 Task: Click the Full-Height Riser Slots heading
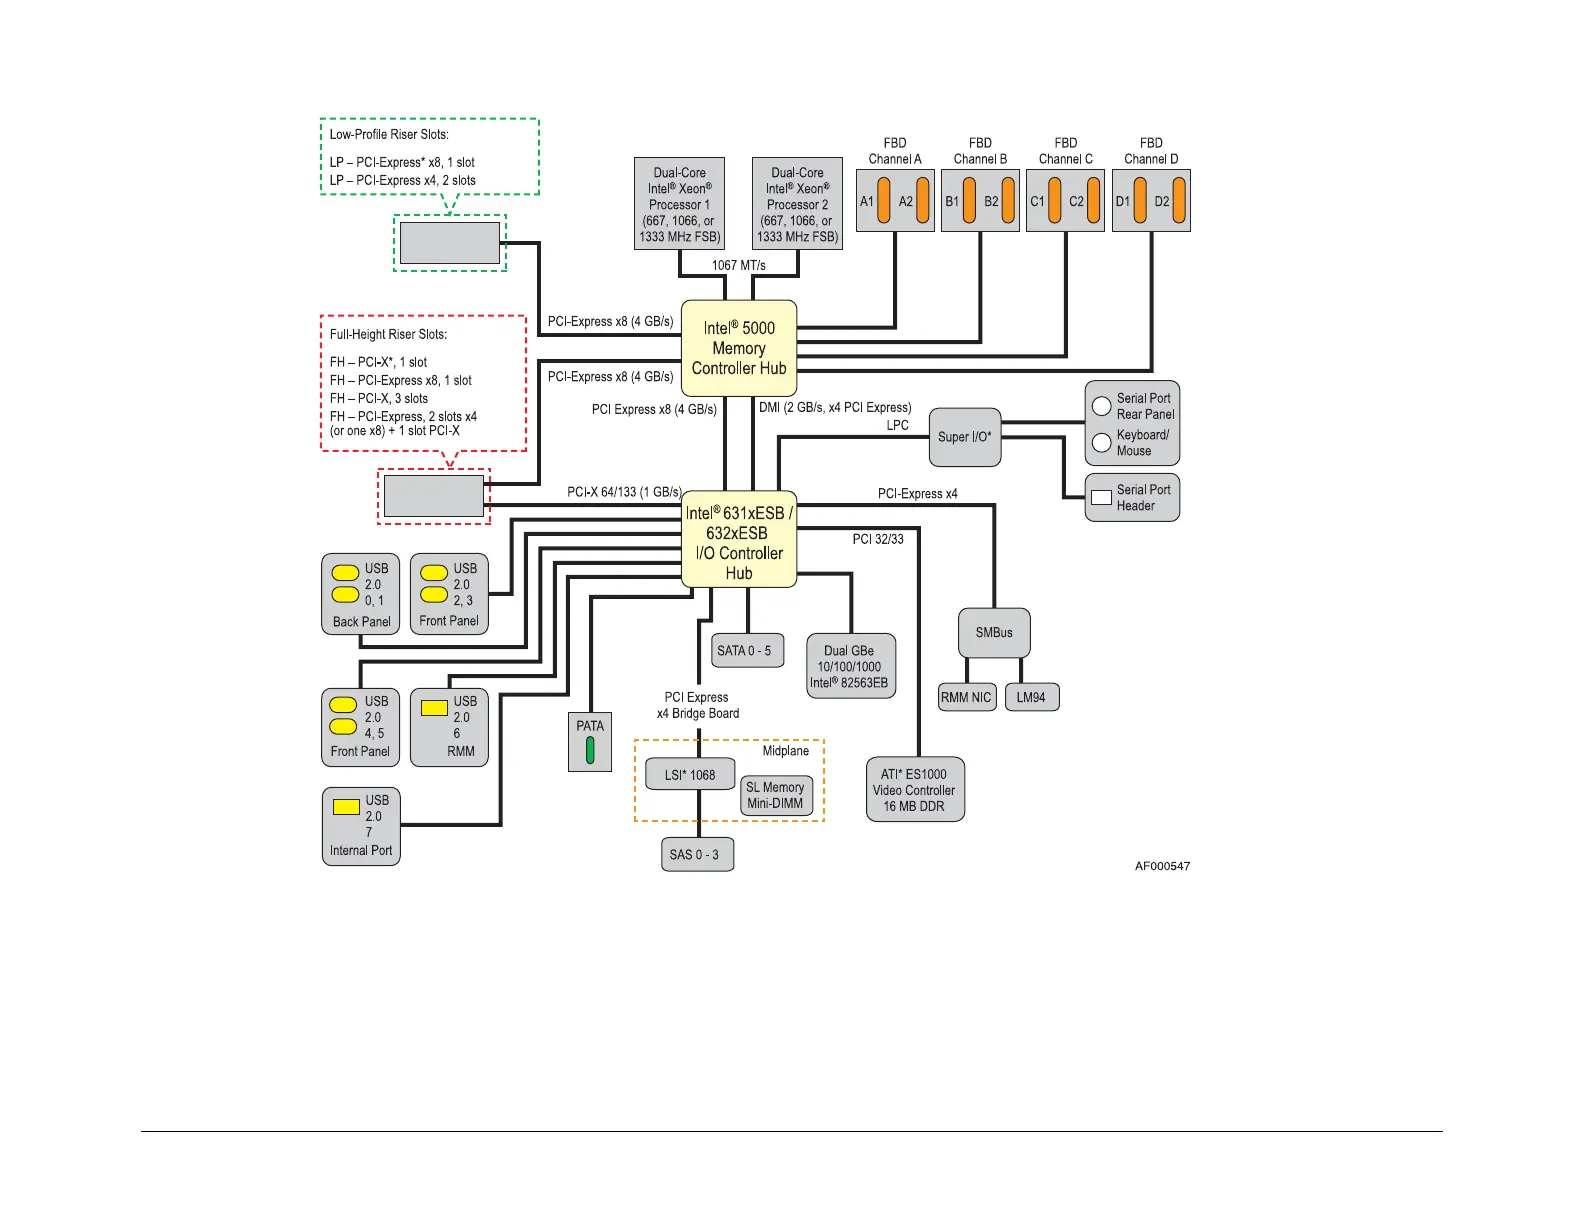pos(388,334)
